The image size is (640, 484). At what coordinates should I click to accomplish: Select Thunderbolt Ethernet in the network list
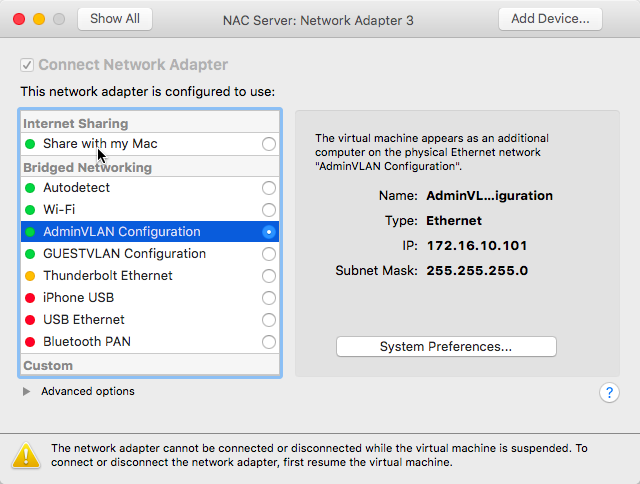[x=150, y=276]
